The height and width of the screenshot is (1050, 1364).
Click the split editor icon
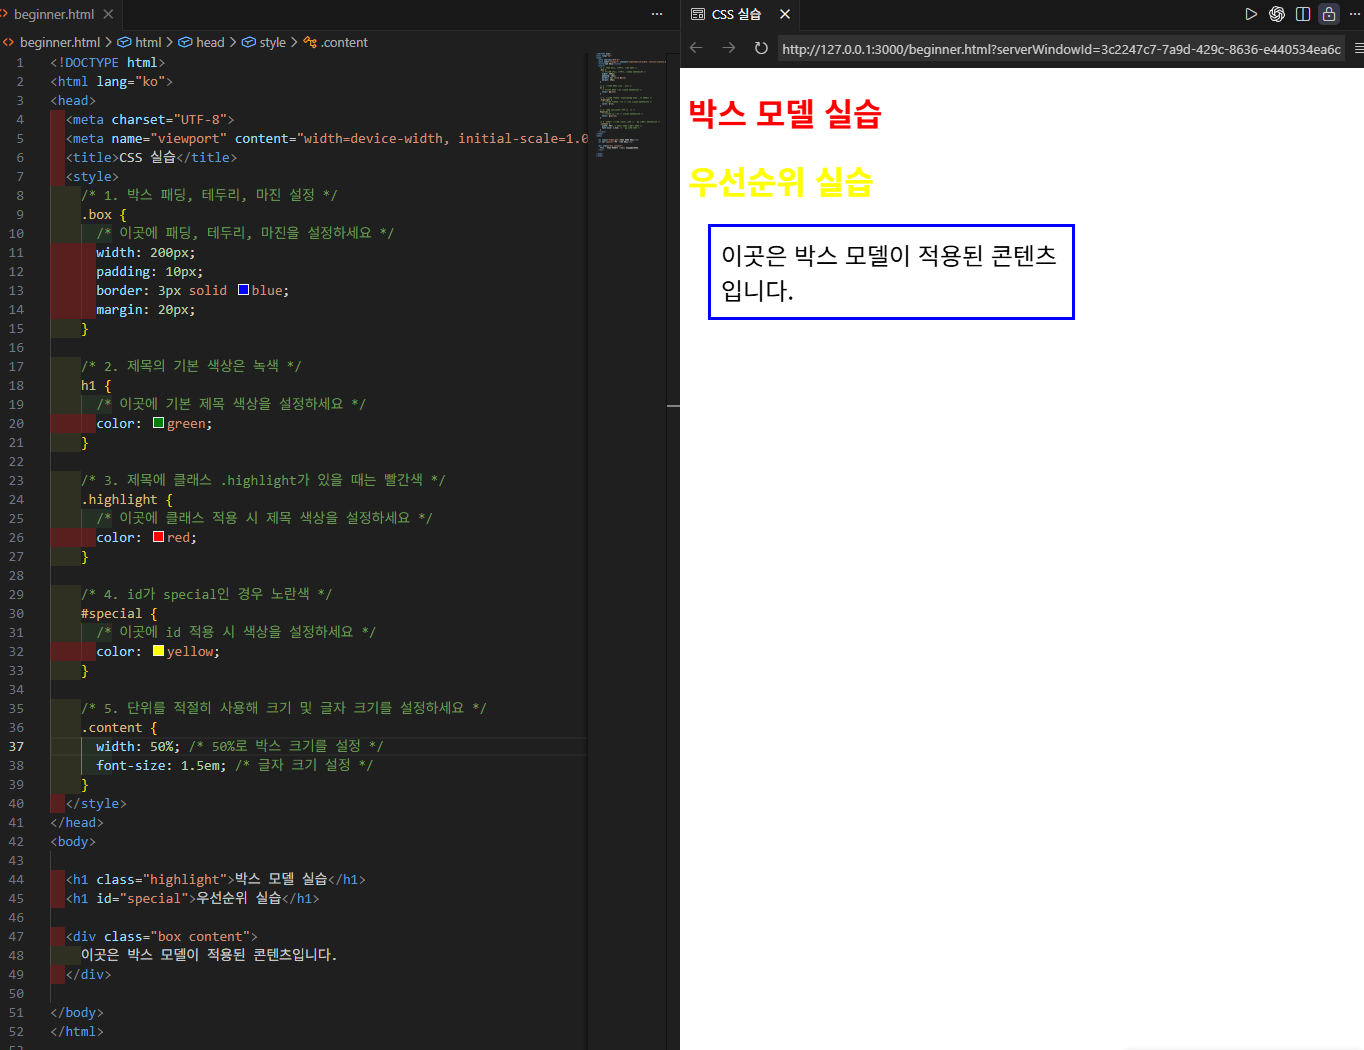pyautogui.click(x=1303, y=14)
